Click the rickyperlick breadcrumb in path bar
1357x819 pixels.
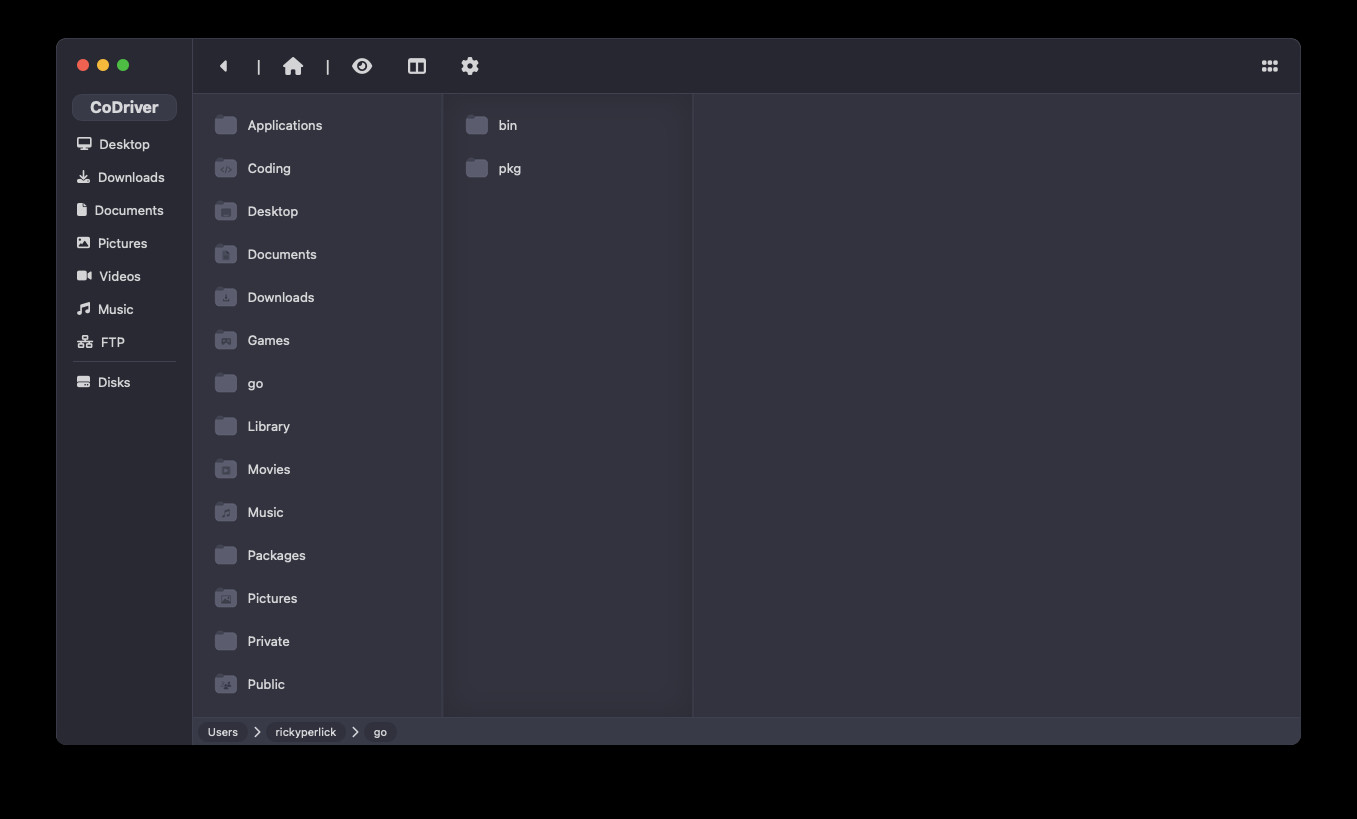pos(306,732)
